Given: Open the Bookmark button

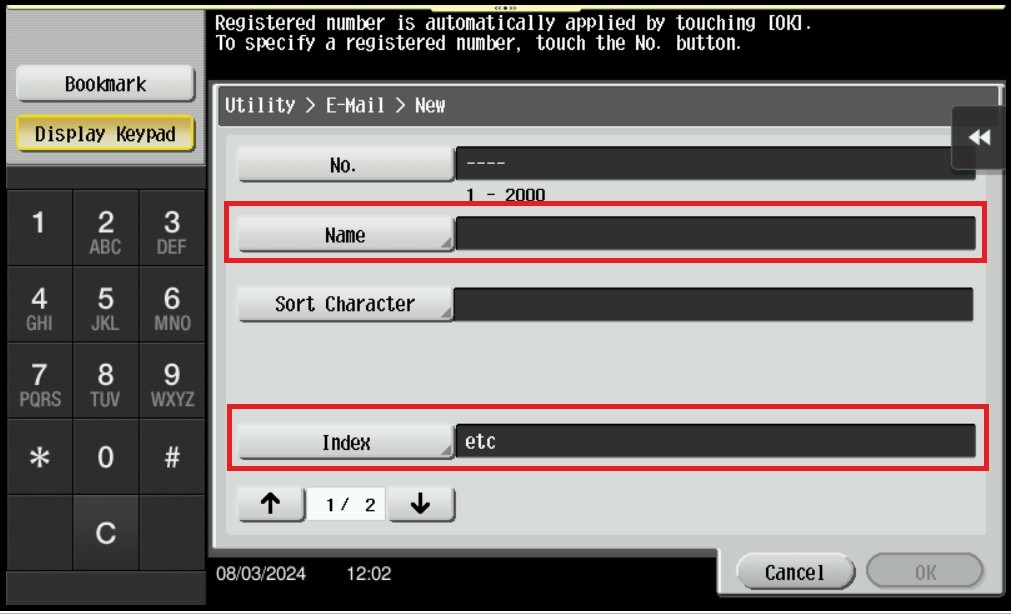Looking at the screenshot, I should click(x=105, y=85).
